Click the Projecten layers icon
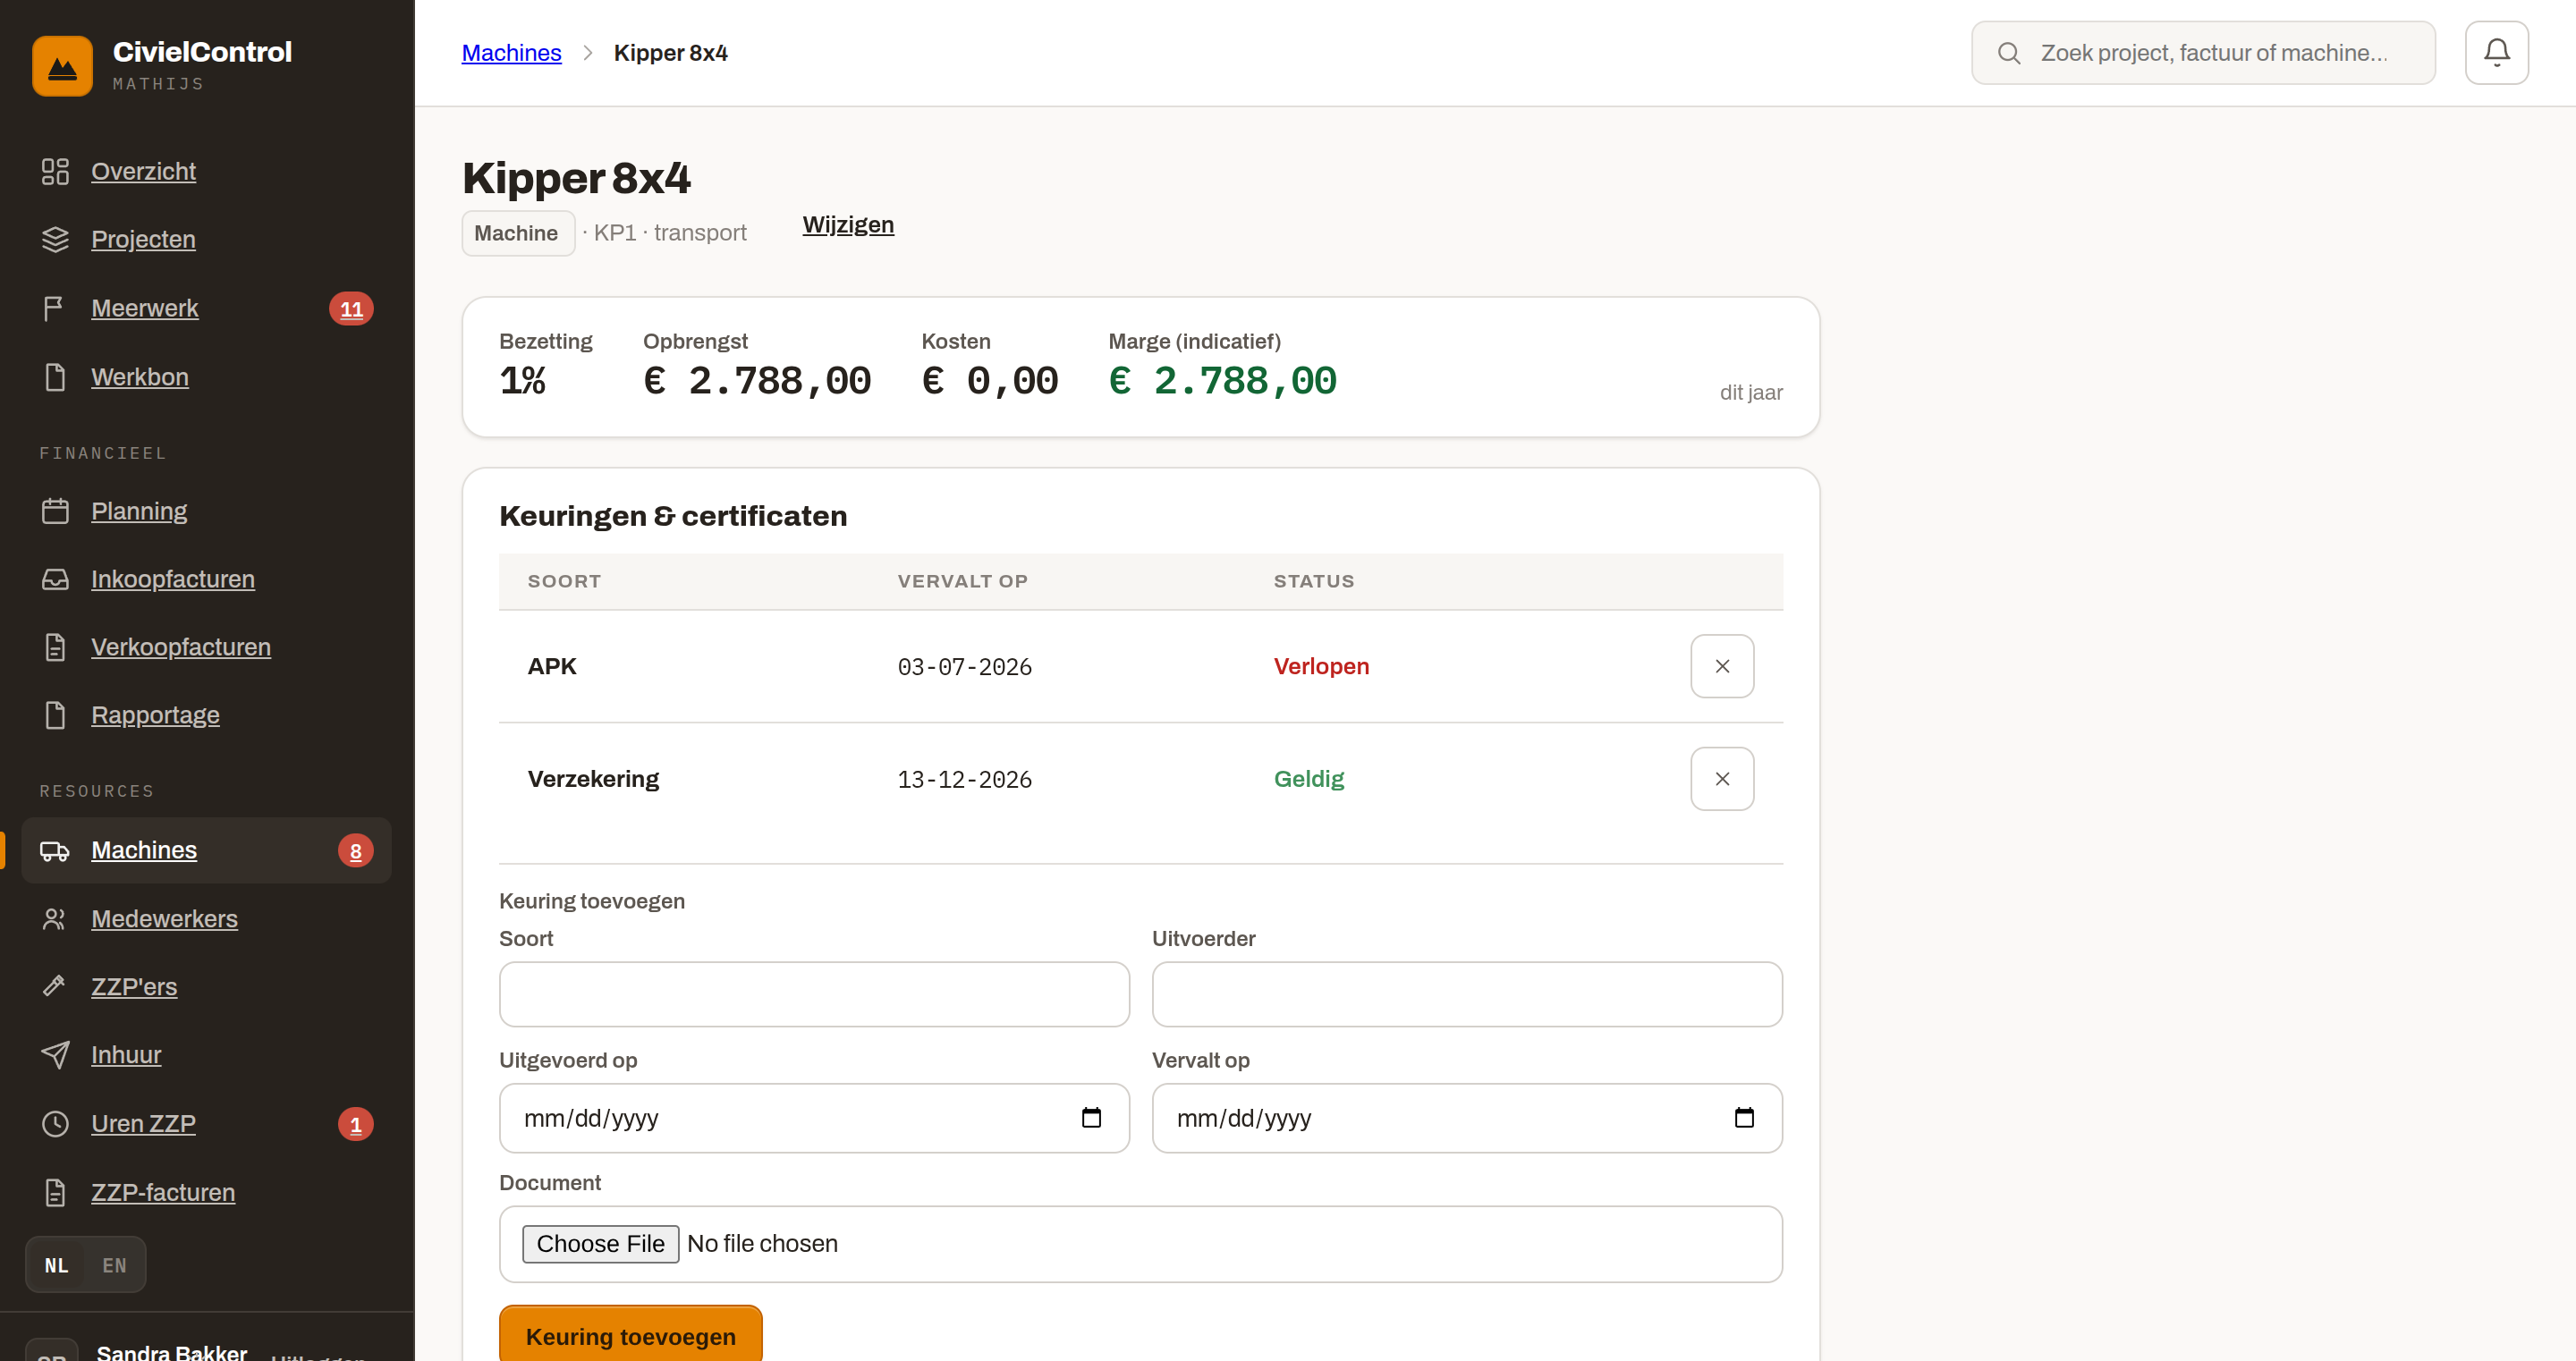 pyautogui.click(x=55, y=240)
